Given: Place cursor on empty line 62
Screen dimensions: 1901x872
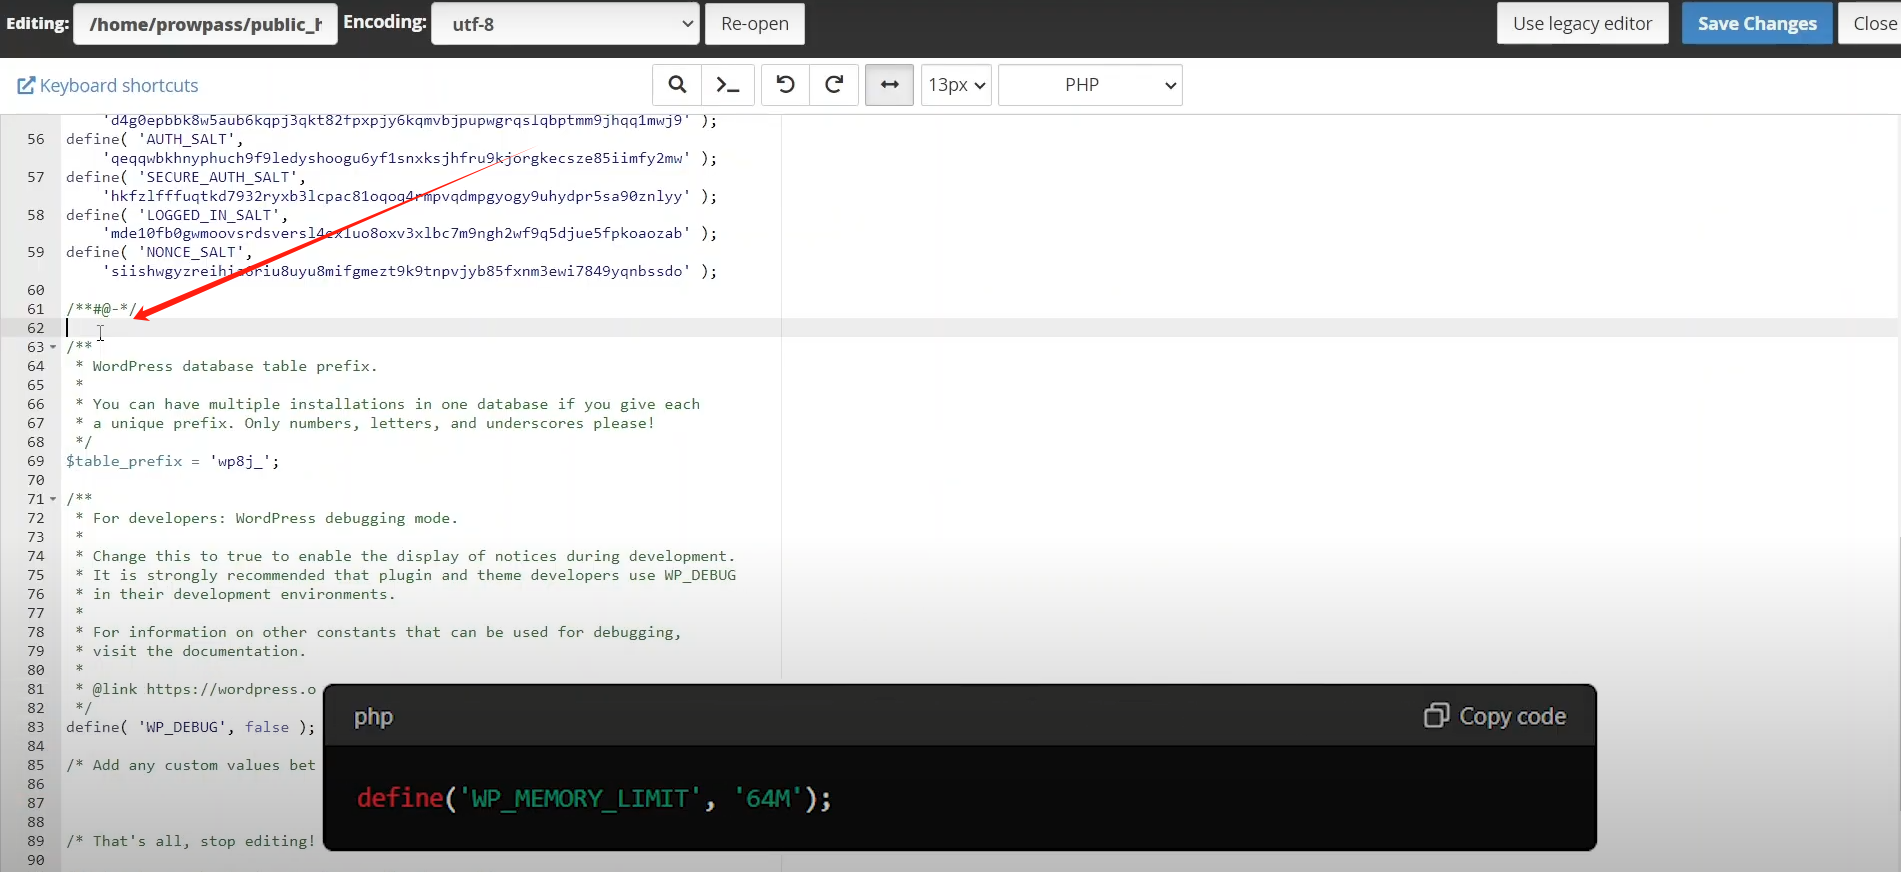Looking at the screenshot, I should [x=400, y=328].
